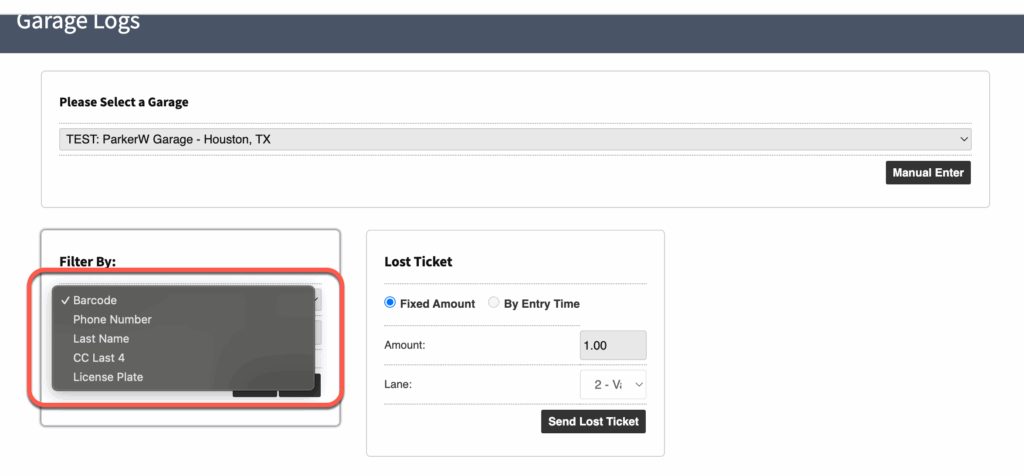Select the By Entry Time radio button
The height and width of the screenshot is (476, 1024).
(x=494, y=303)
